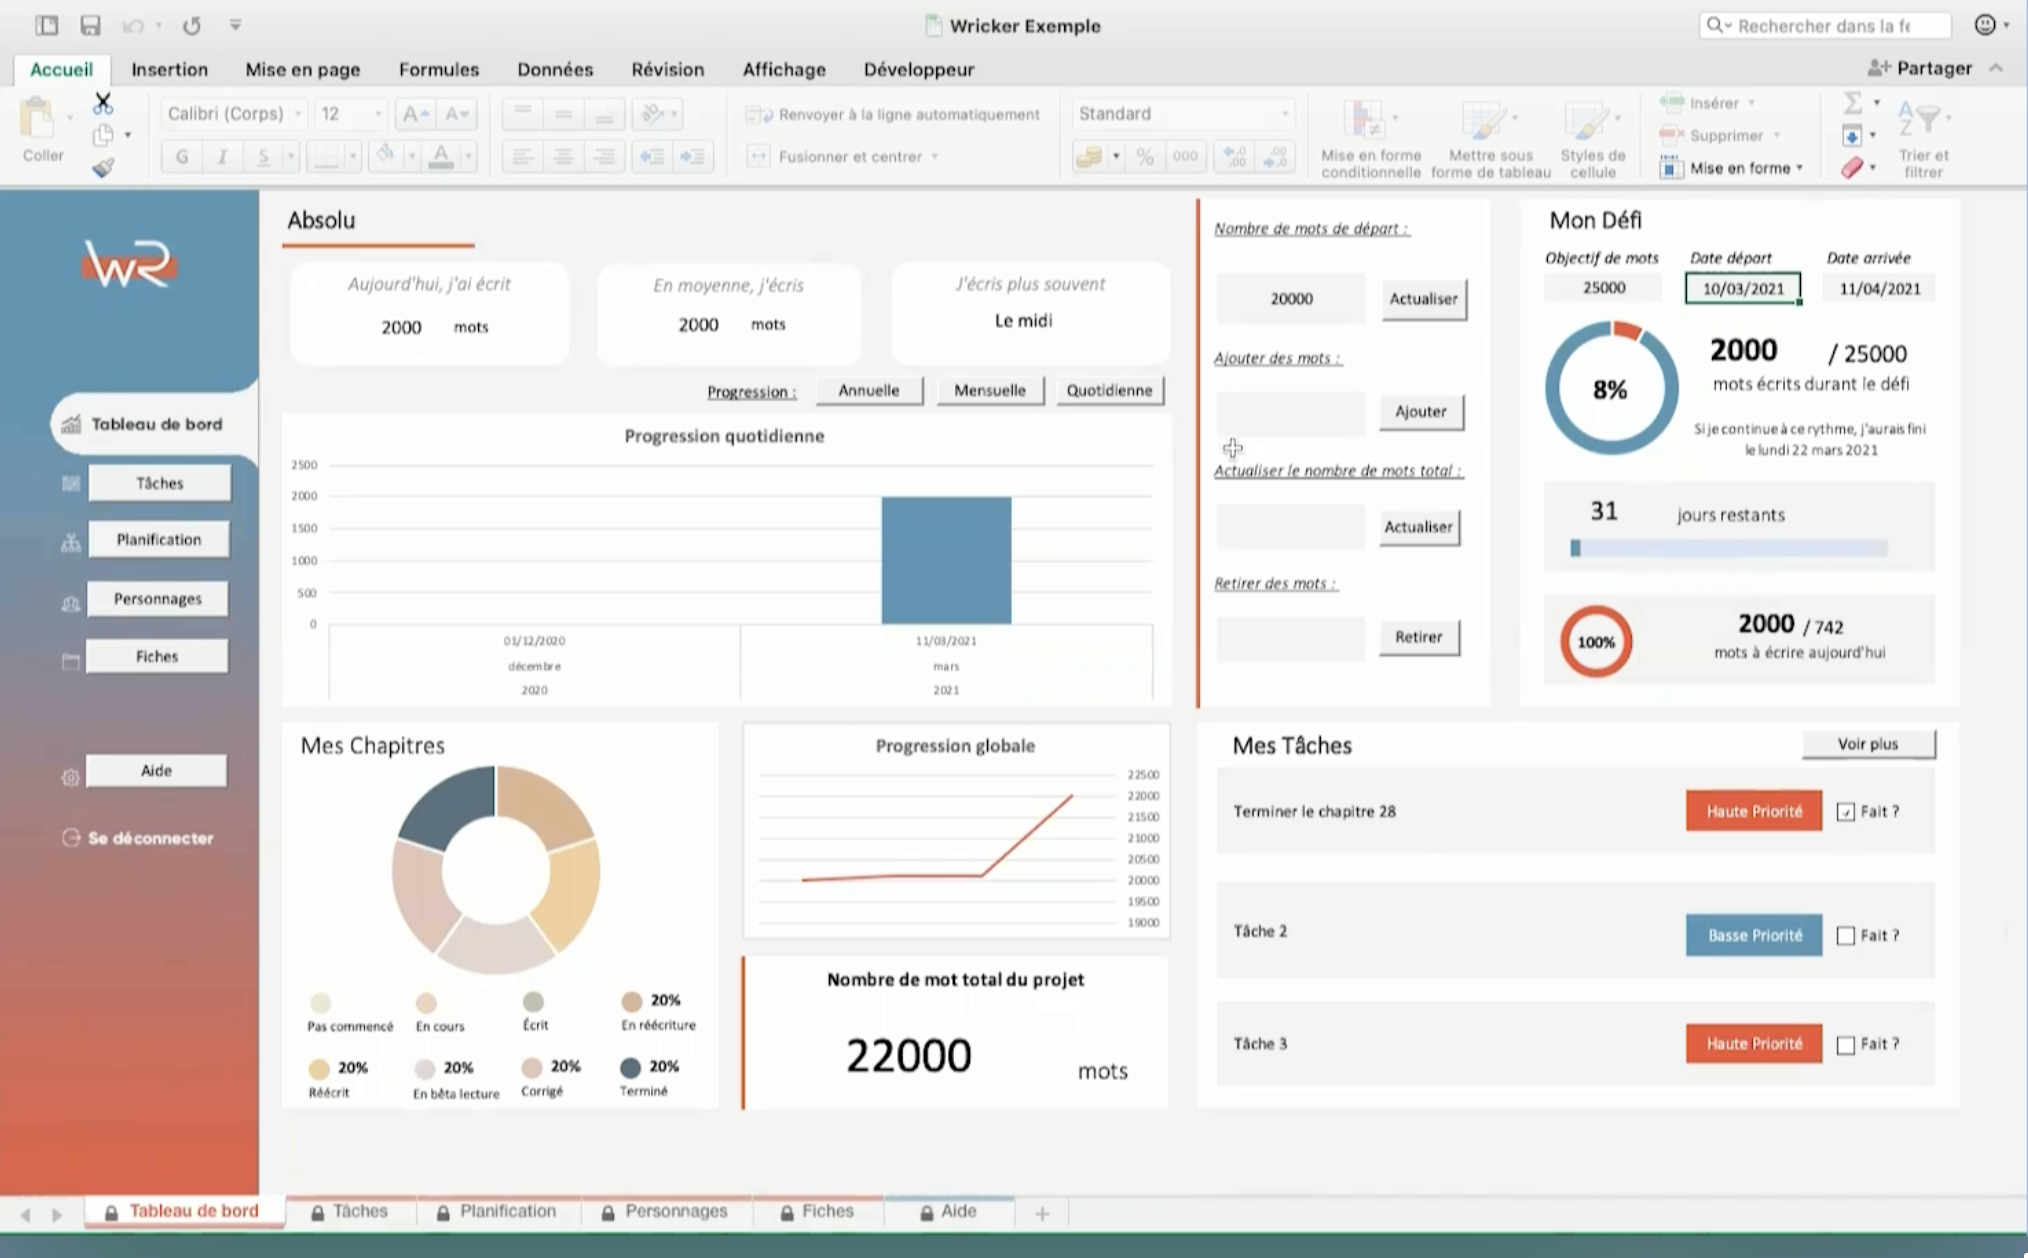Check the Fait box for Tâche 2
This screenshot has height=1258, width=2028.
(x=1846, y=936)
